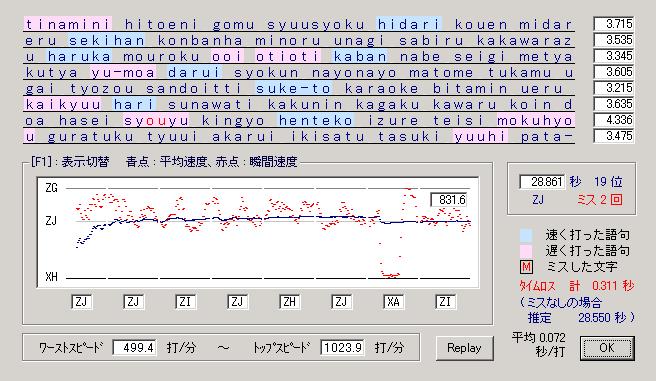Screen dimensions: 656x381
Task: Click the light blue fast-phrase legend swatch
Action: 526,235
